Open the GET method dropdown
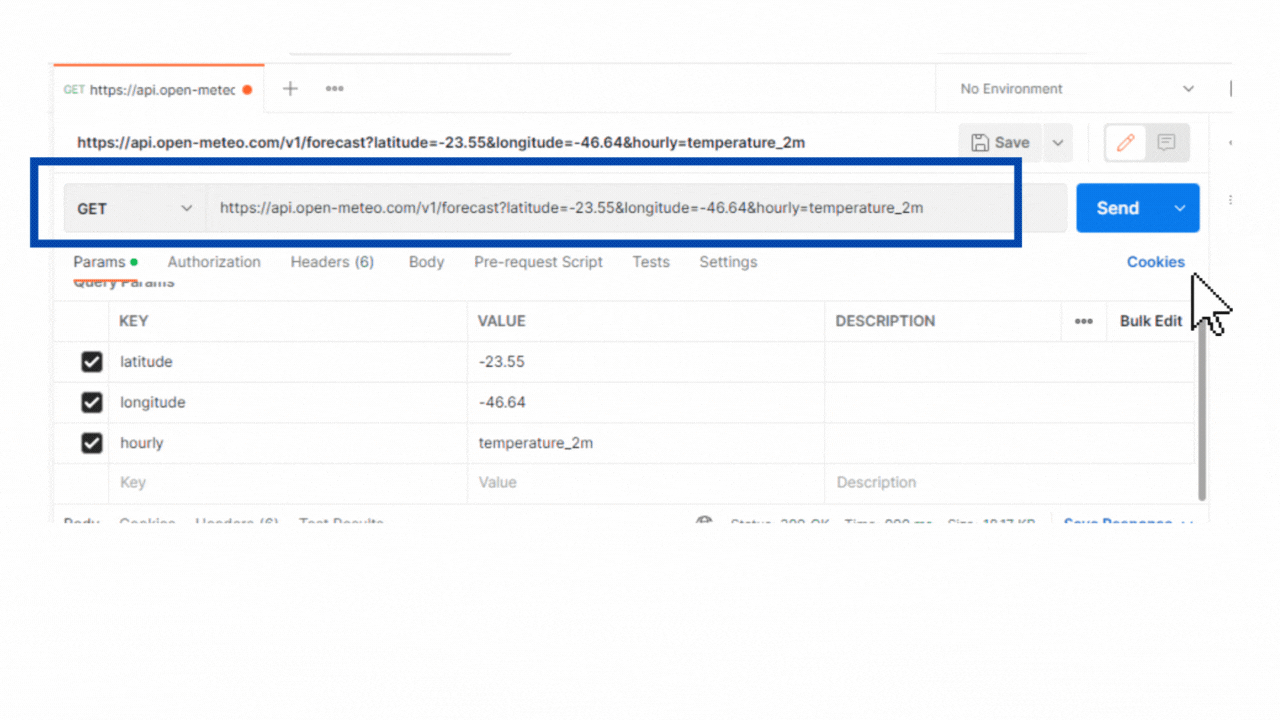 pos(135,209)
